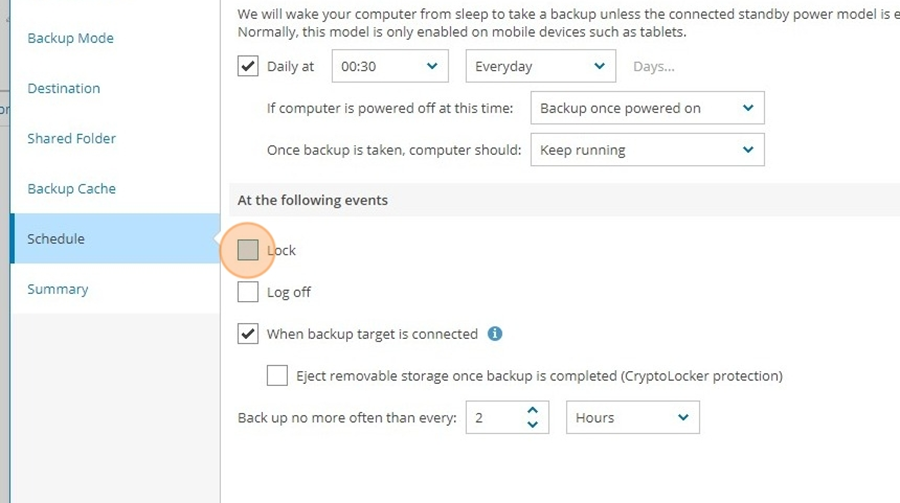Click the info icon beside backup target connected
Screen dimensions: 900x503
coord(495,334)
